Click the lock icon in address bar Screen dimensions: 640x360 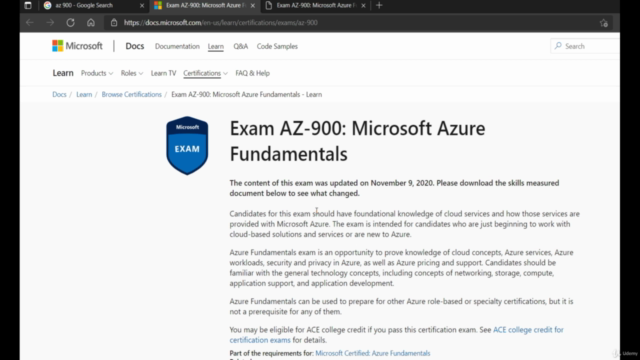pyautogui.click(x=114, y=22)
